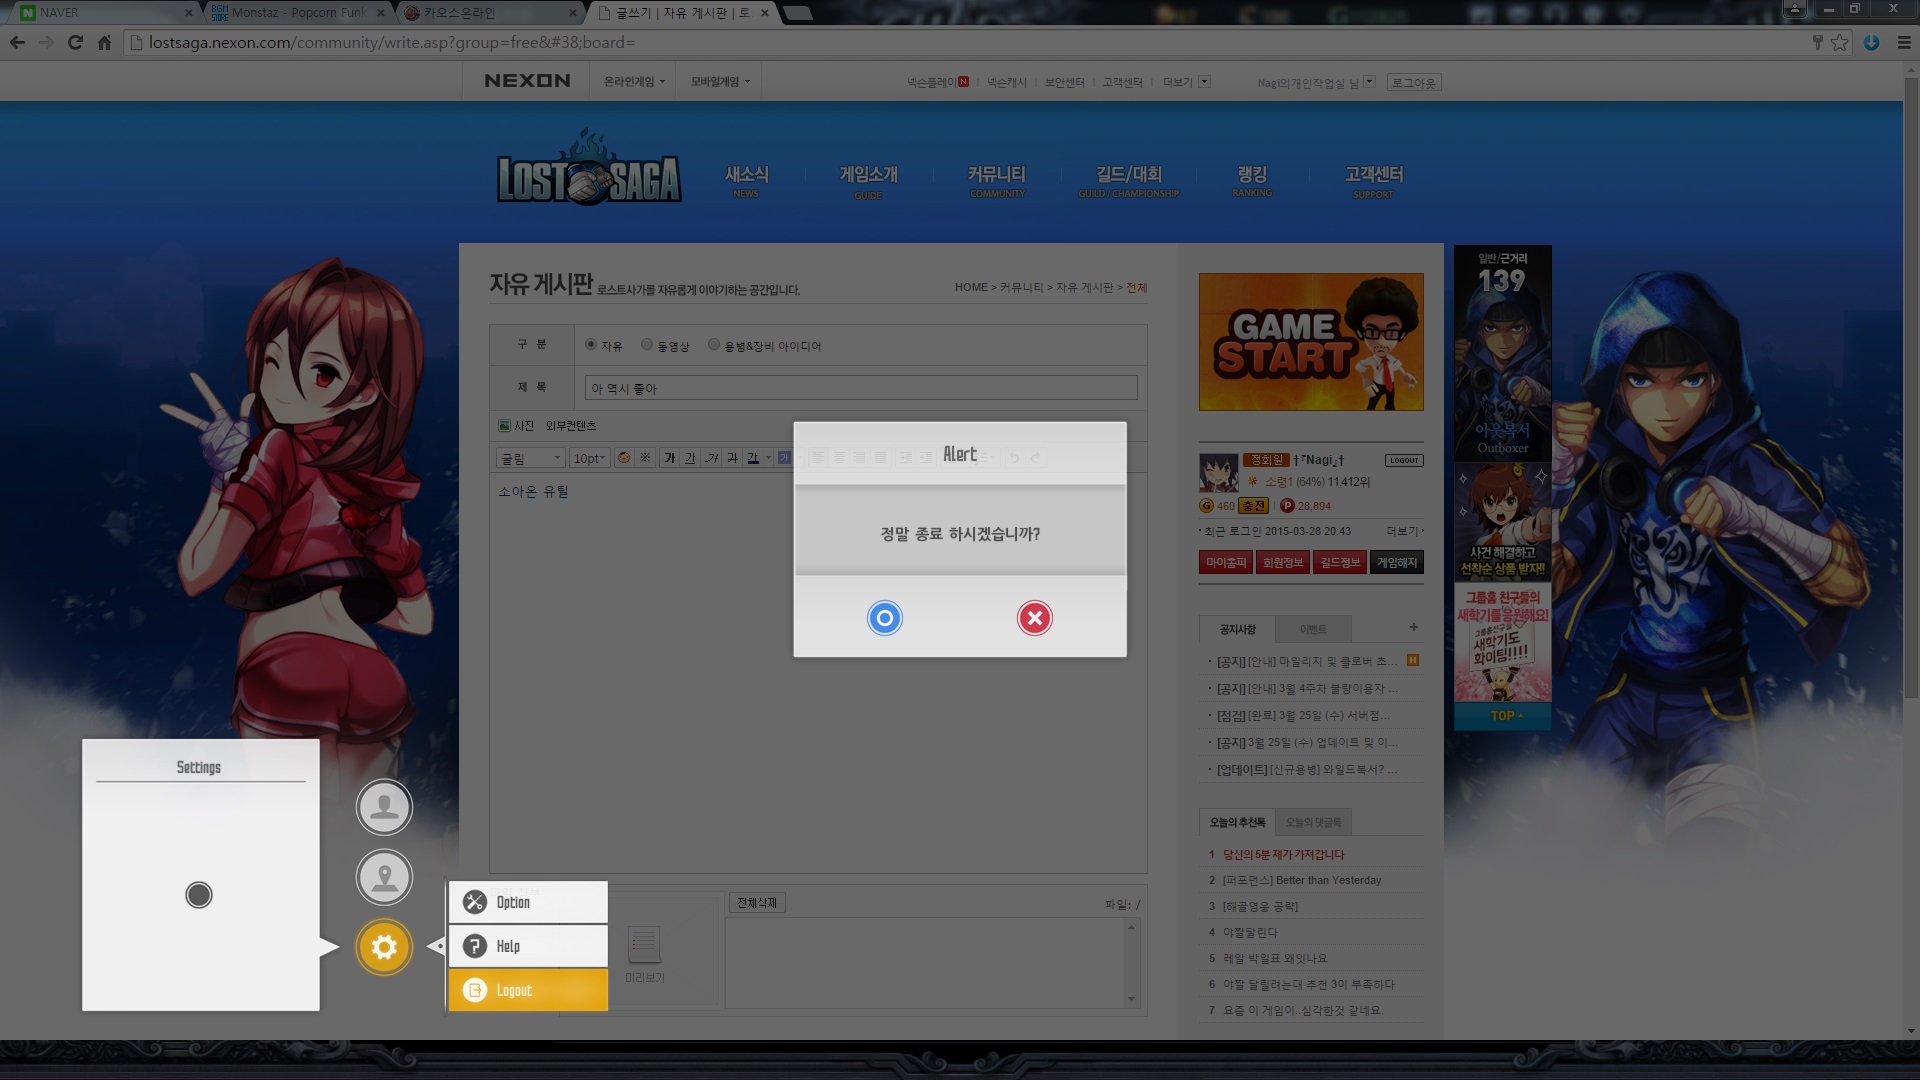Click the editor body text area
The width and height of the screenshot is (1920, 1080).
coord(818,675)
